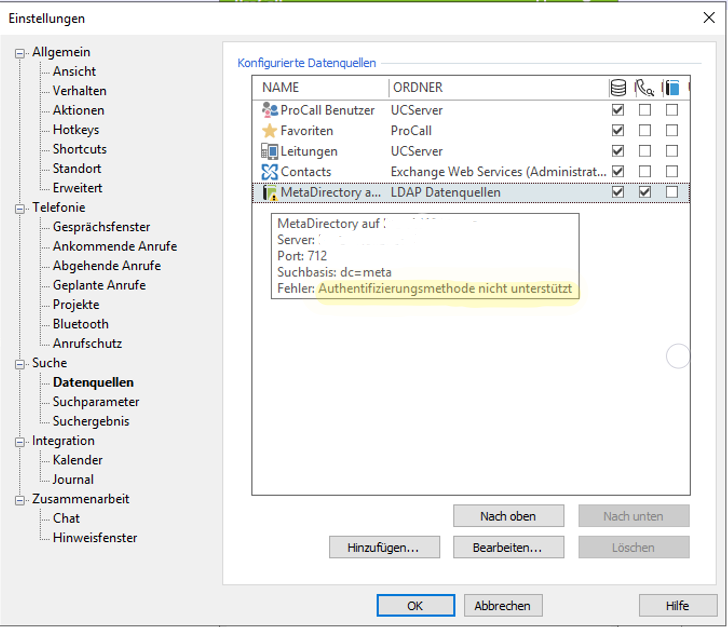Sort list by the NAME column header
The width and height of the screenshot is (728, 627).
click(x=320, y=88)
